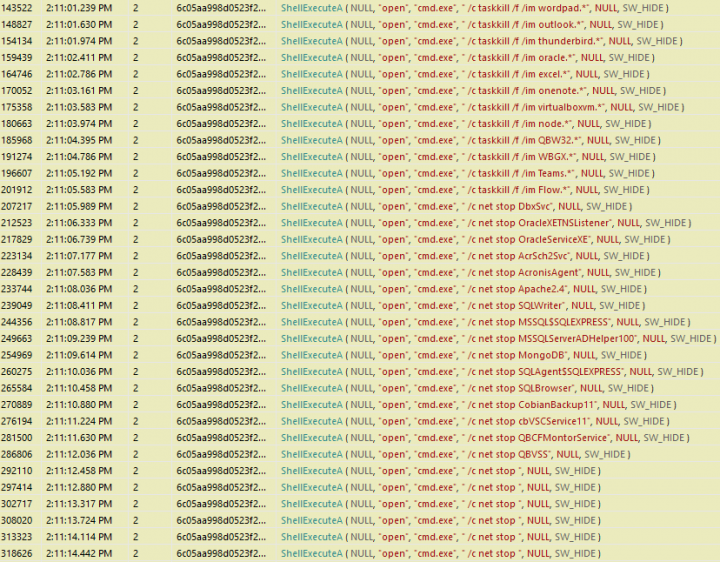The width and height of the screenshot is (720, 562).
Task: Click timestamp 2:11:14.442 PM
Action: point(79,553)
